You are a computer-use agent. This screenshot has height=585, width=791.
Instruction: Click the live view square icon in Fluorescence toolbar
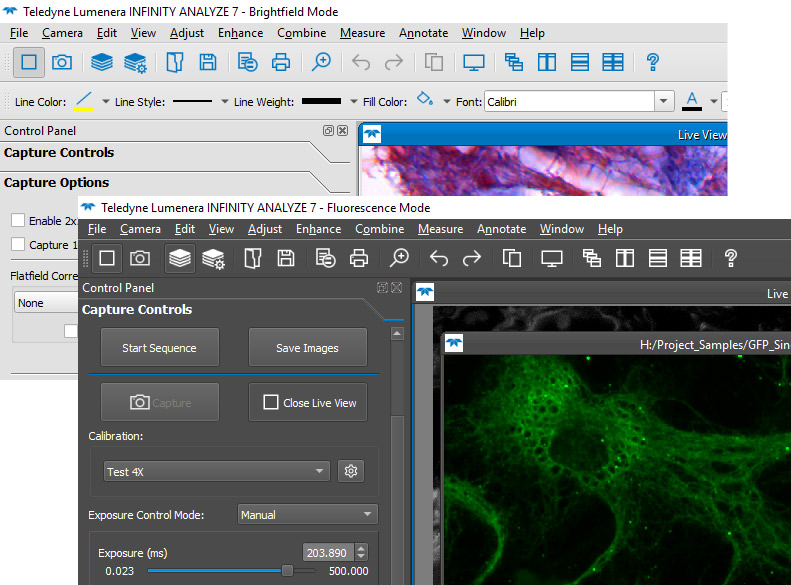click(x=107, y=258)
